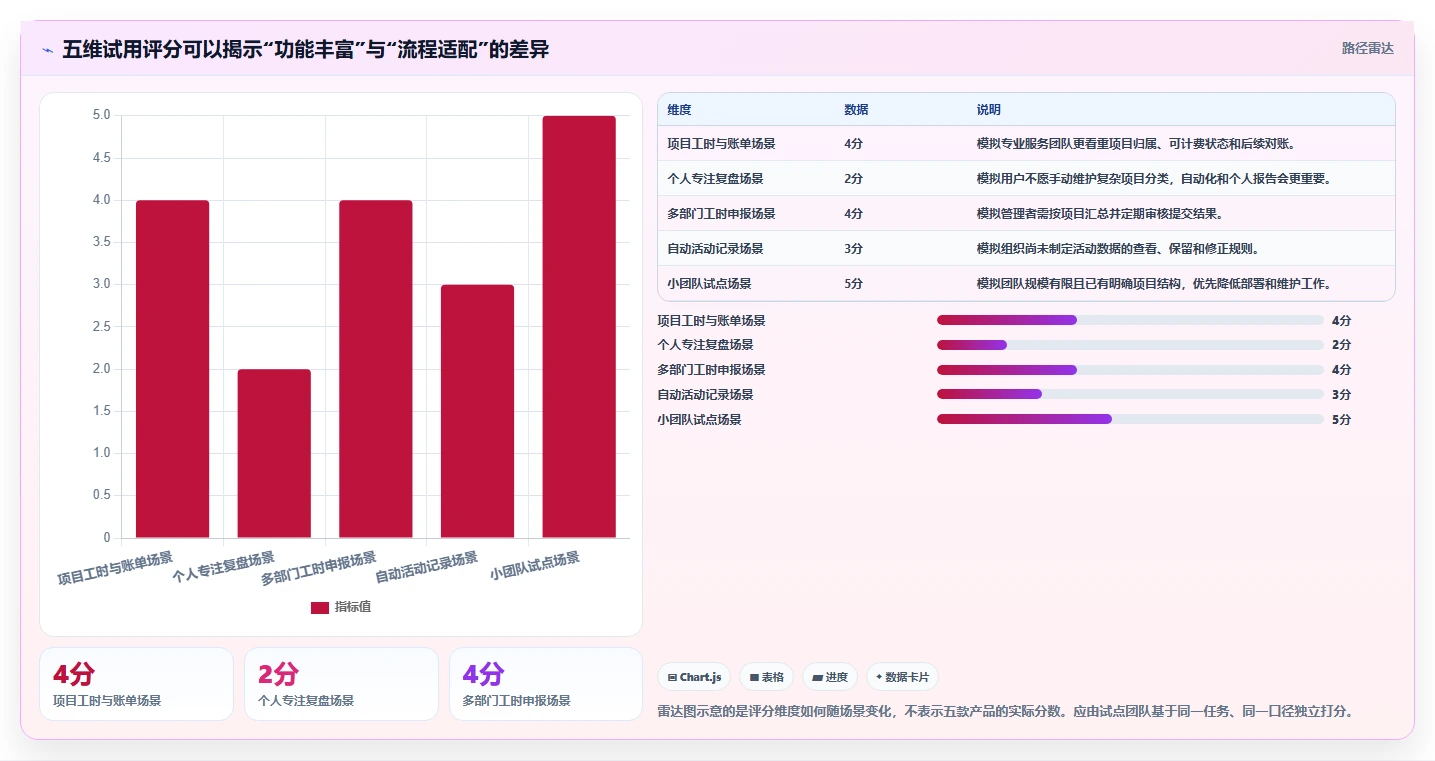Click 个人专注复盘场景 in the table
Image resolution: width=1435 pixels, height=761 pixels.
tap(715, 179)
